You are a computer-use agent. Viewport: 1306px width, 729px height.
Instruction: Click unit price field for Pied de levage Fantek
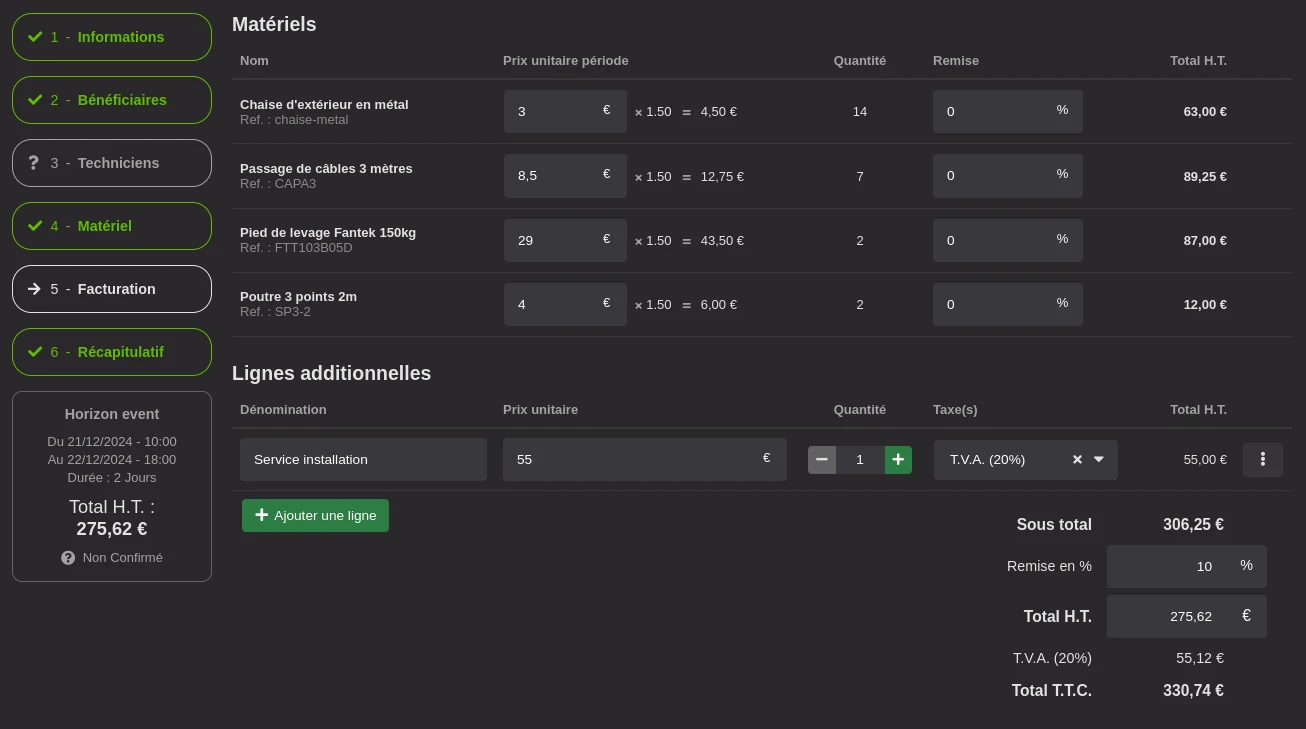[555, 241]
